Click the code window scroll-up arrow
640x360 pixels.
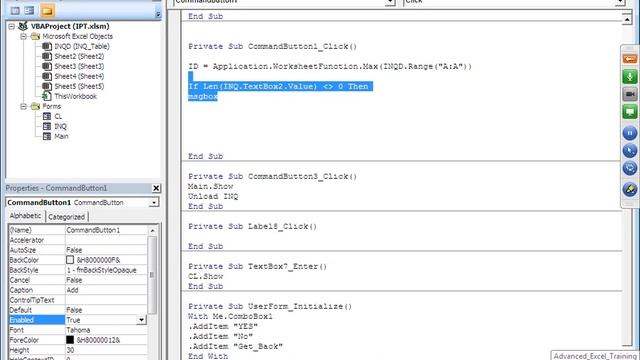tap(627, 19)
